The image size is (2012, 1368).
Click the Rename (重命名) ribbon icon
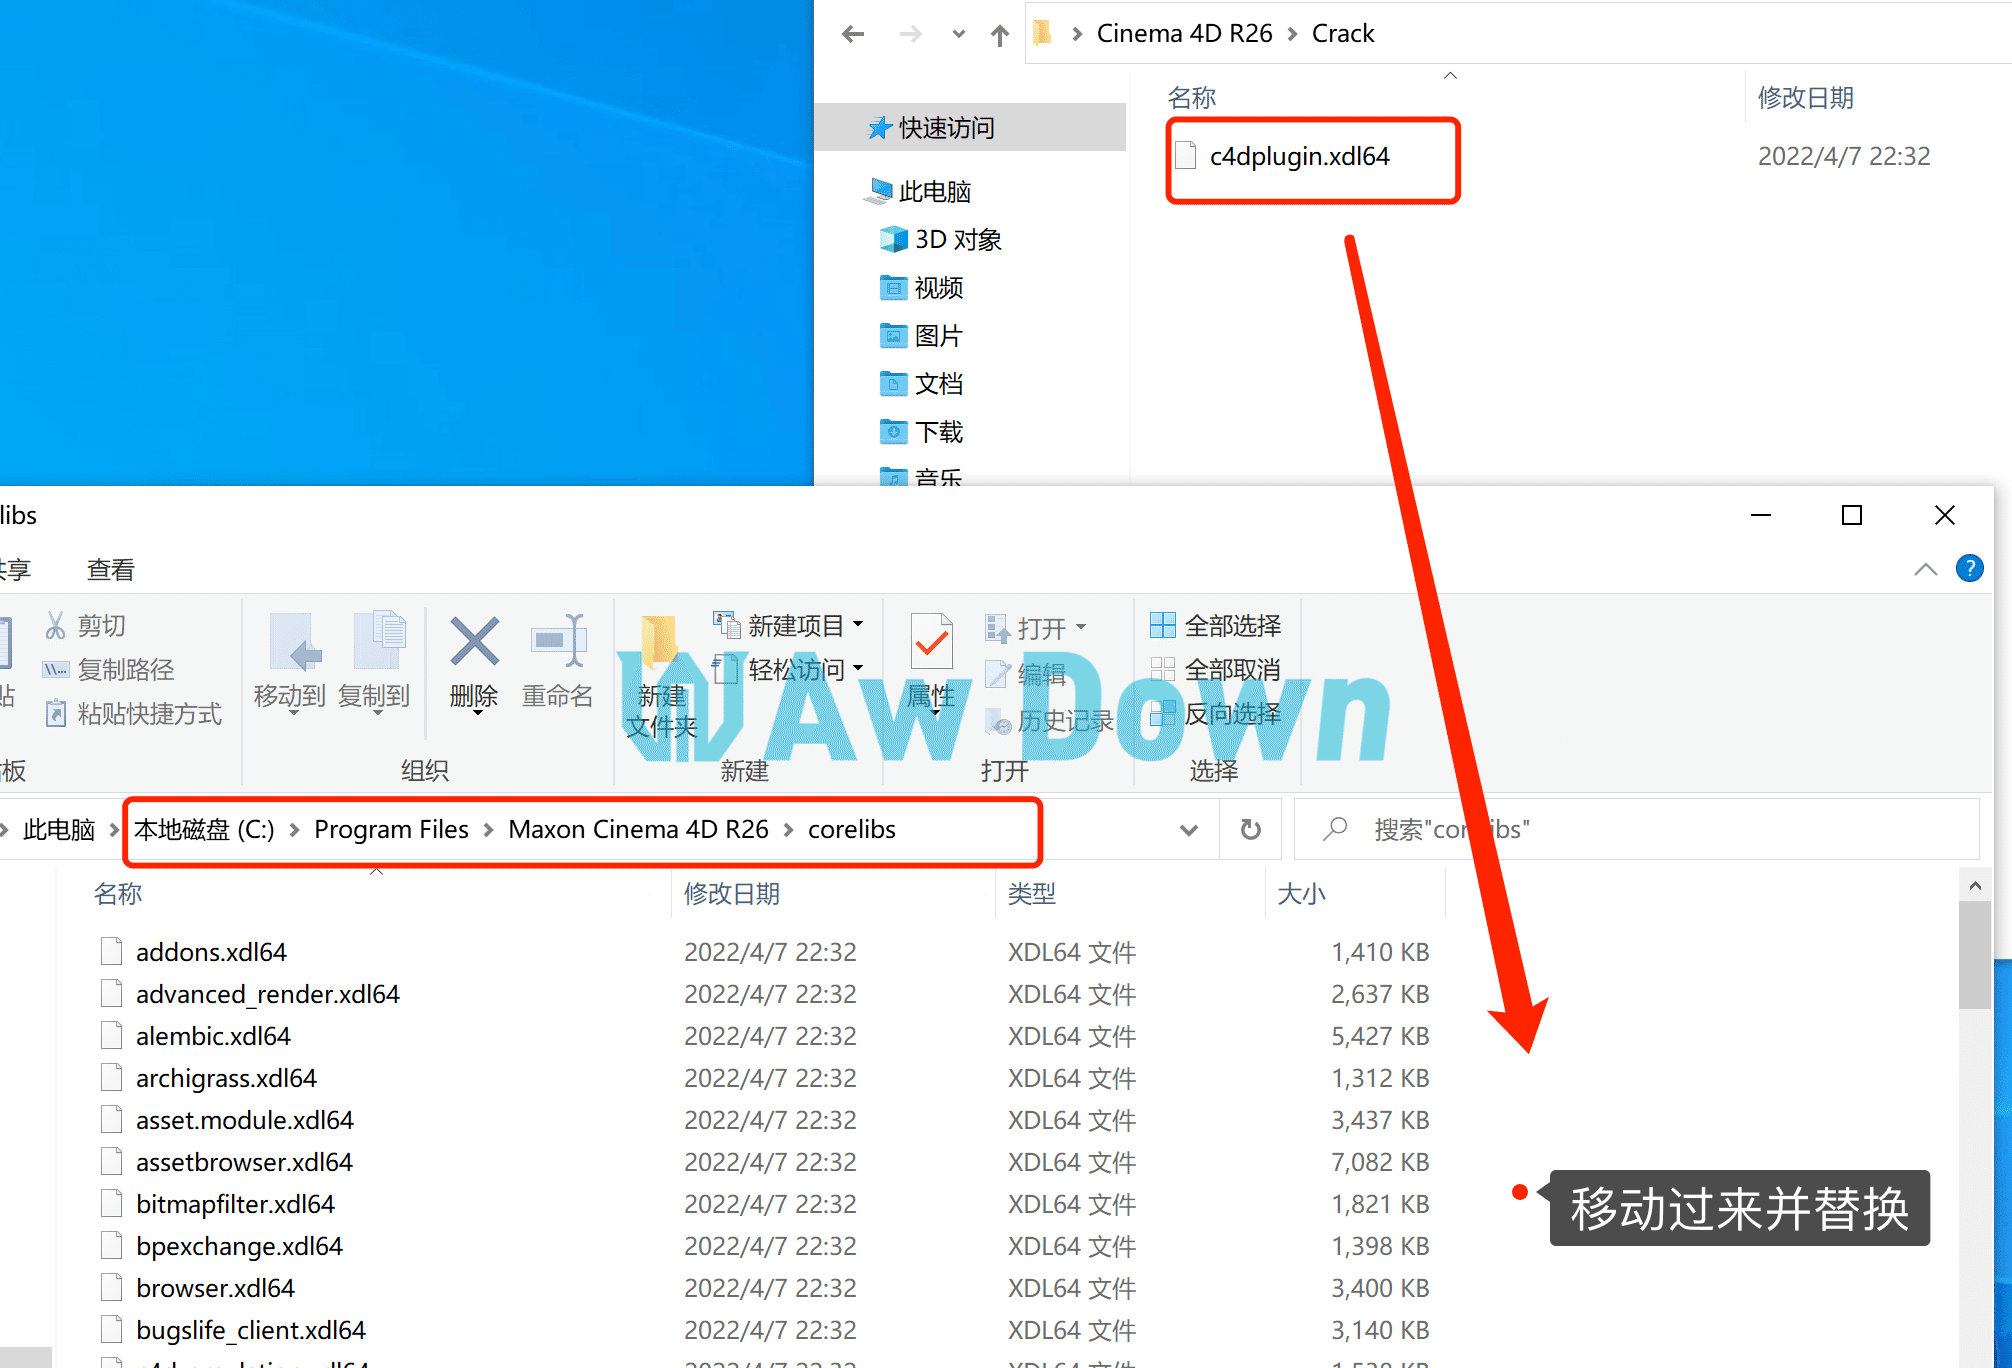tap(558, 642)
